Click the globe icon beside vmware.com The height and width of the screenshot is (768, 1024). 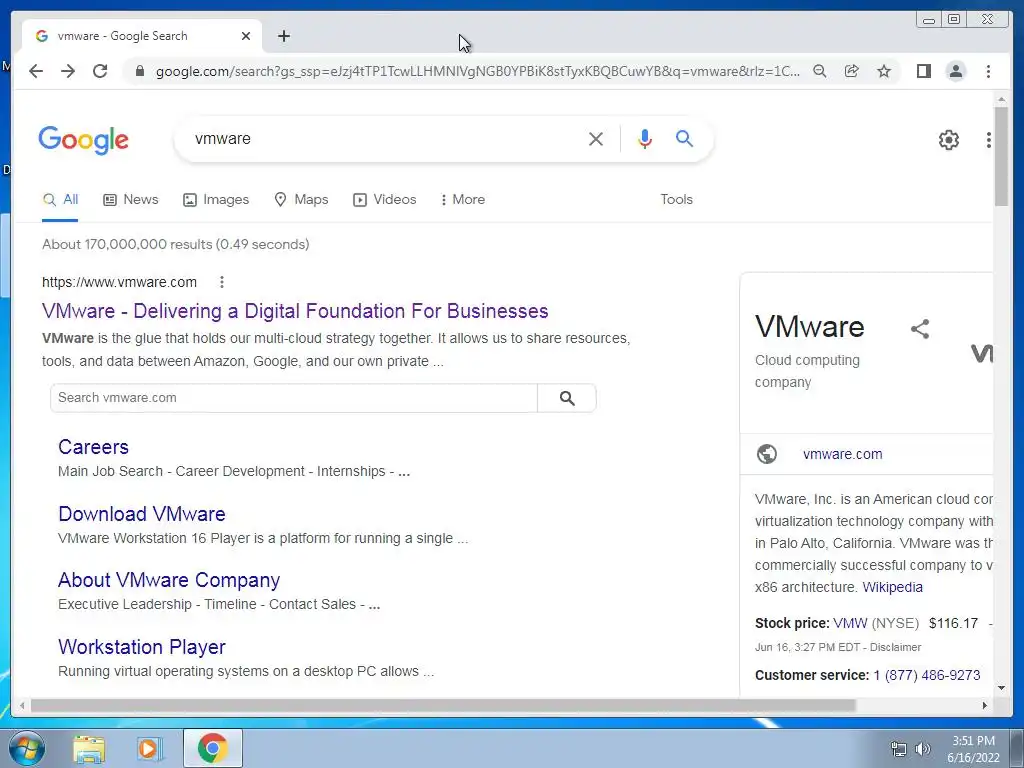pyautogui.click(x=767, y=454)
